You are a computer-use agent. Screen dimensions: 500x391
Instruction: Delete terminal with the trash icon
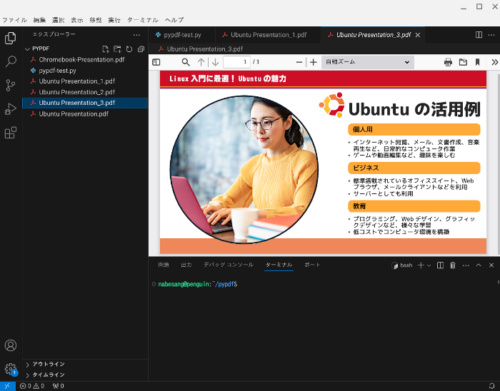pos(452,265)
